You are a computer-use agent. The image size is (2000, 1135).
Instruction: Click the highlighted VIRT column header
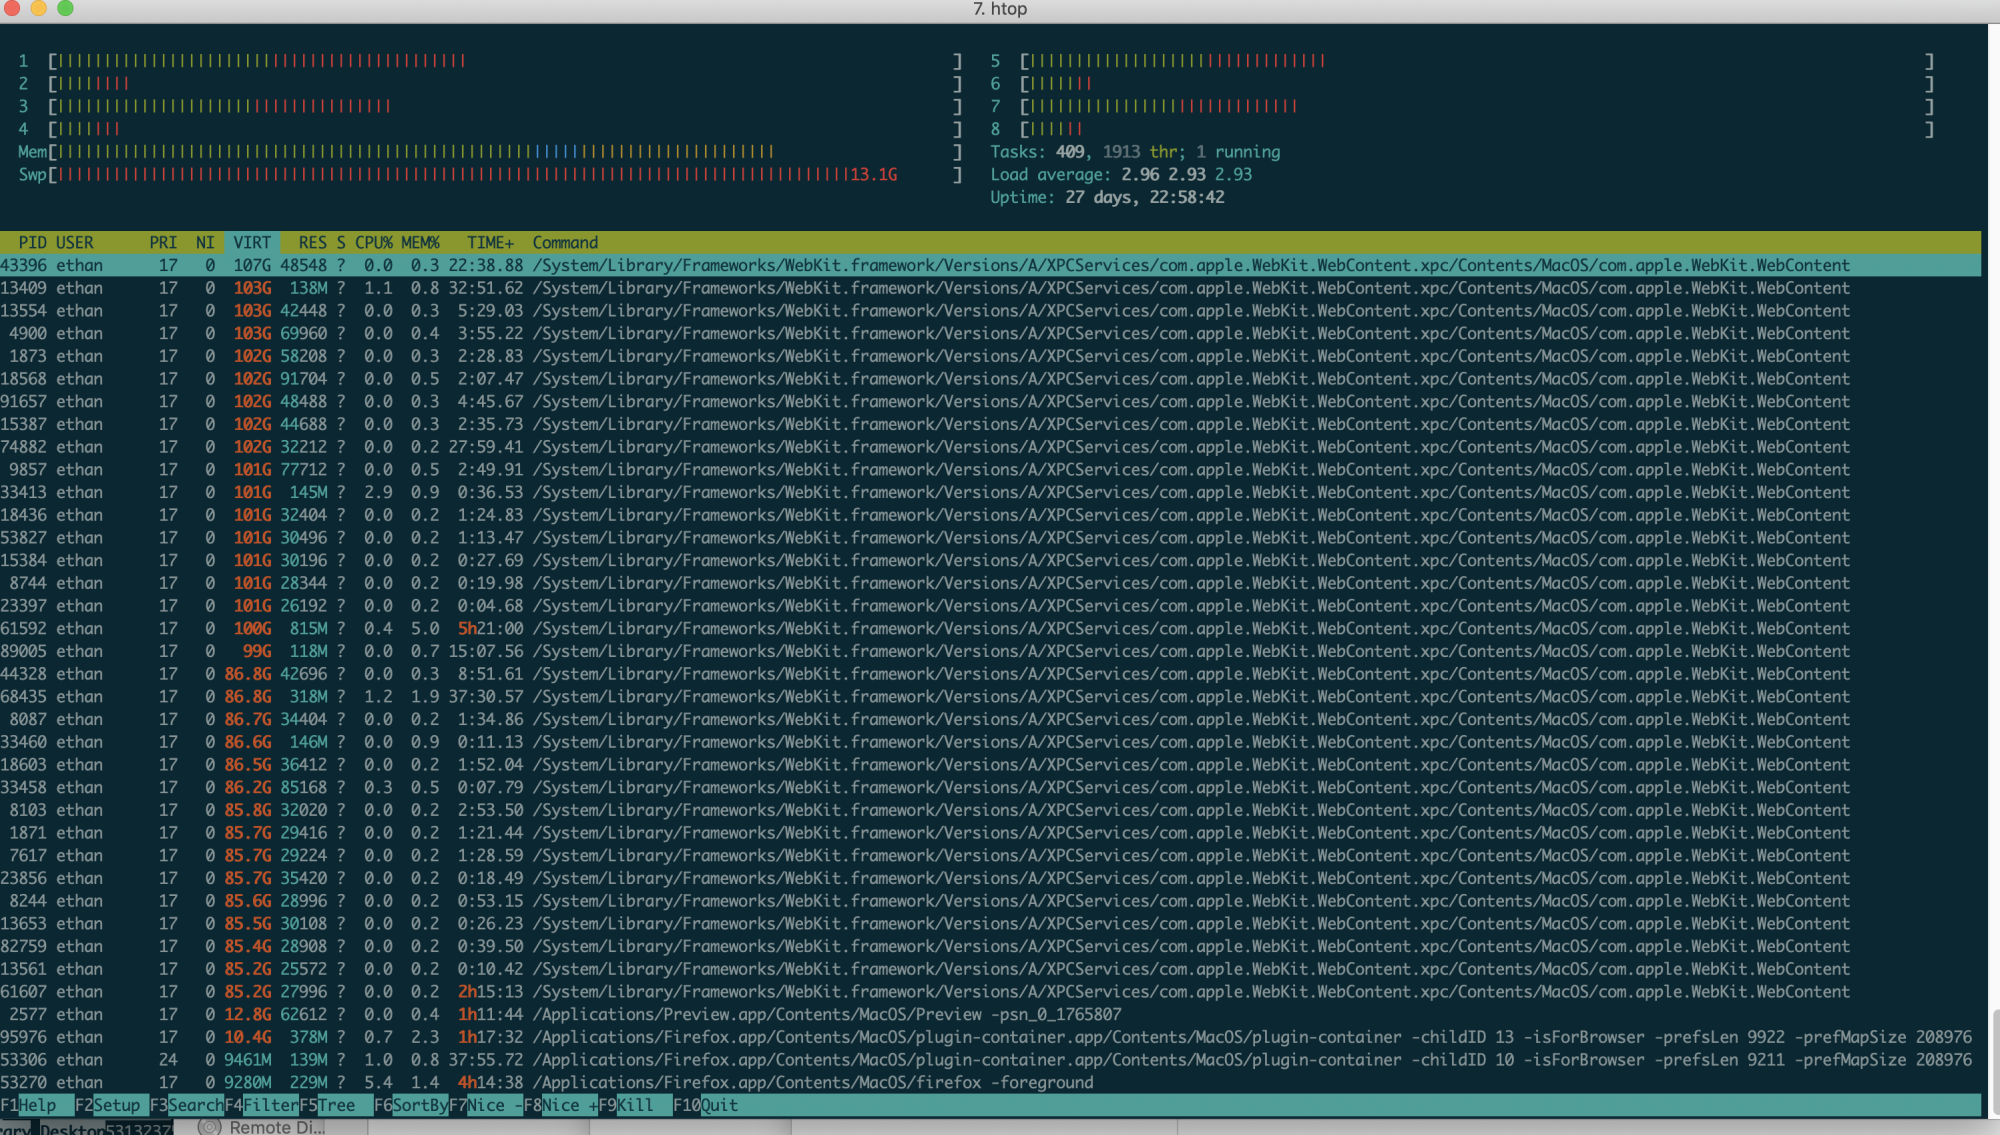pos(252,243)
